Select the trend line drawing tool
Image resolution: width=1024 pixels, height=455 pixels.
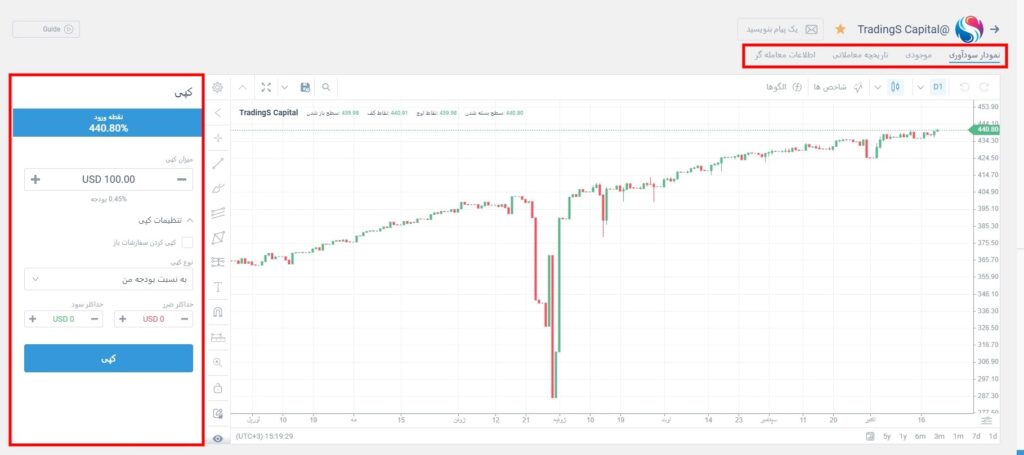coord(219,163)
